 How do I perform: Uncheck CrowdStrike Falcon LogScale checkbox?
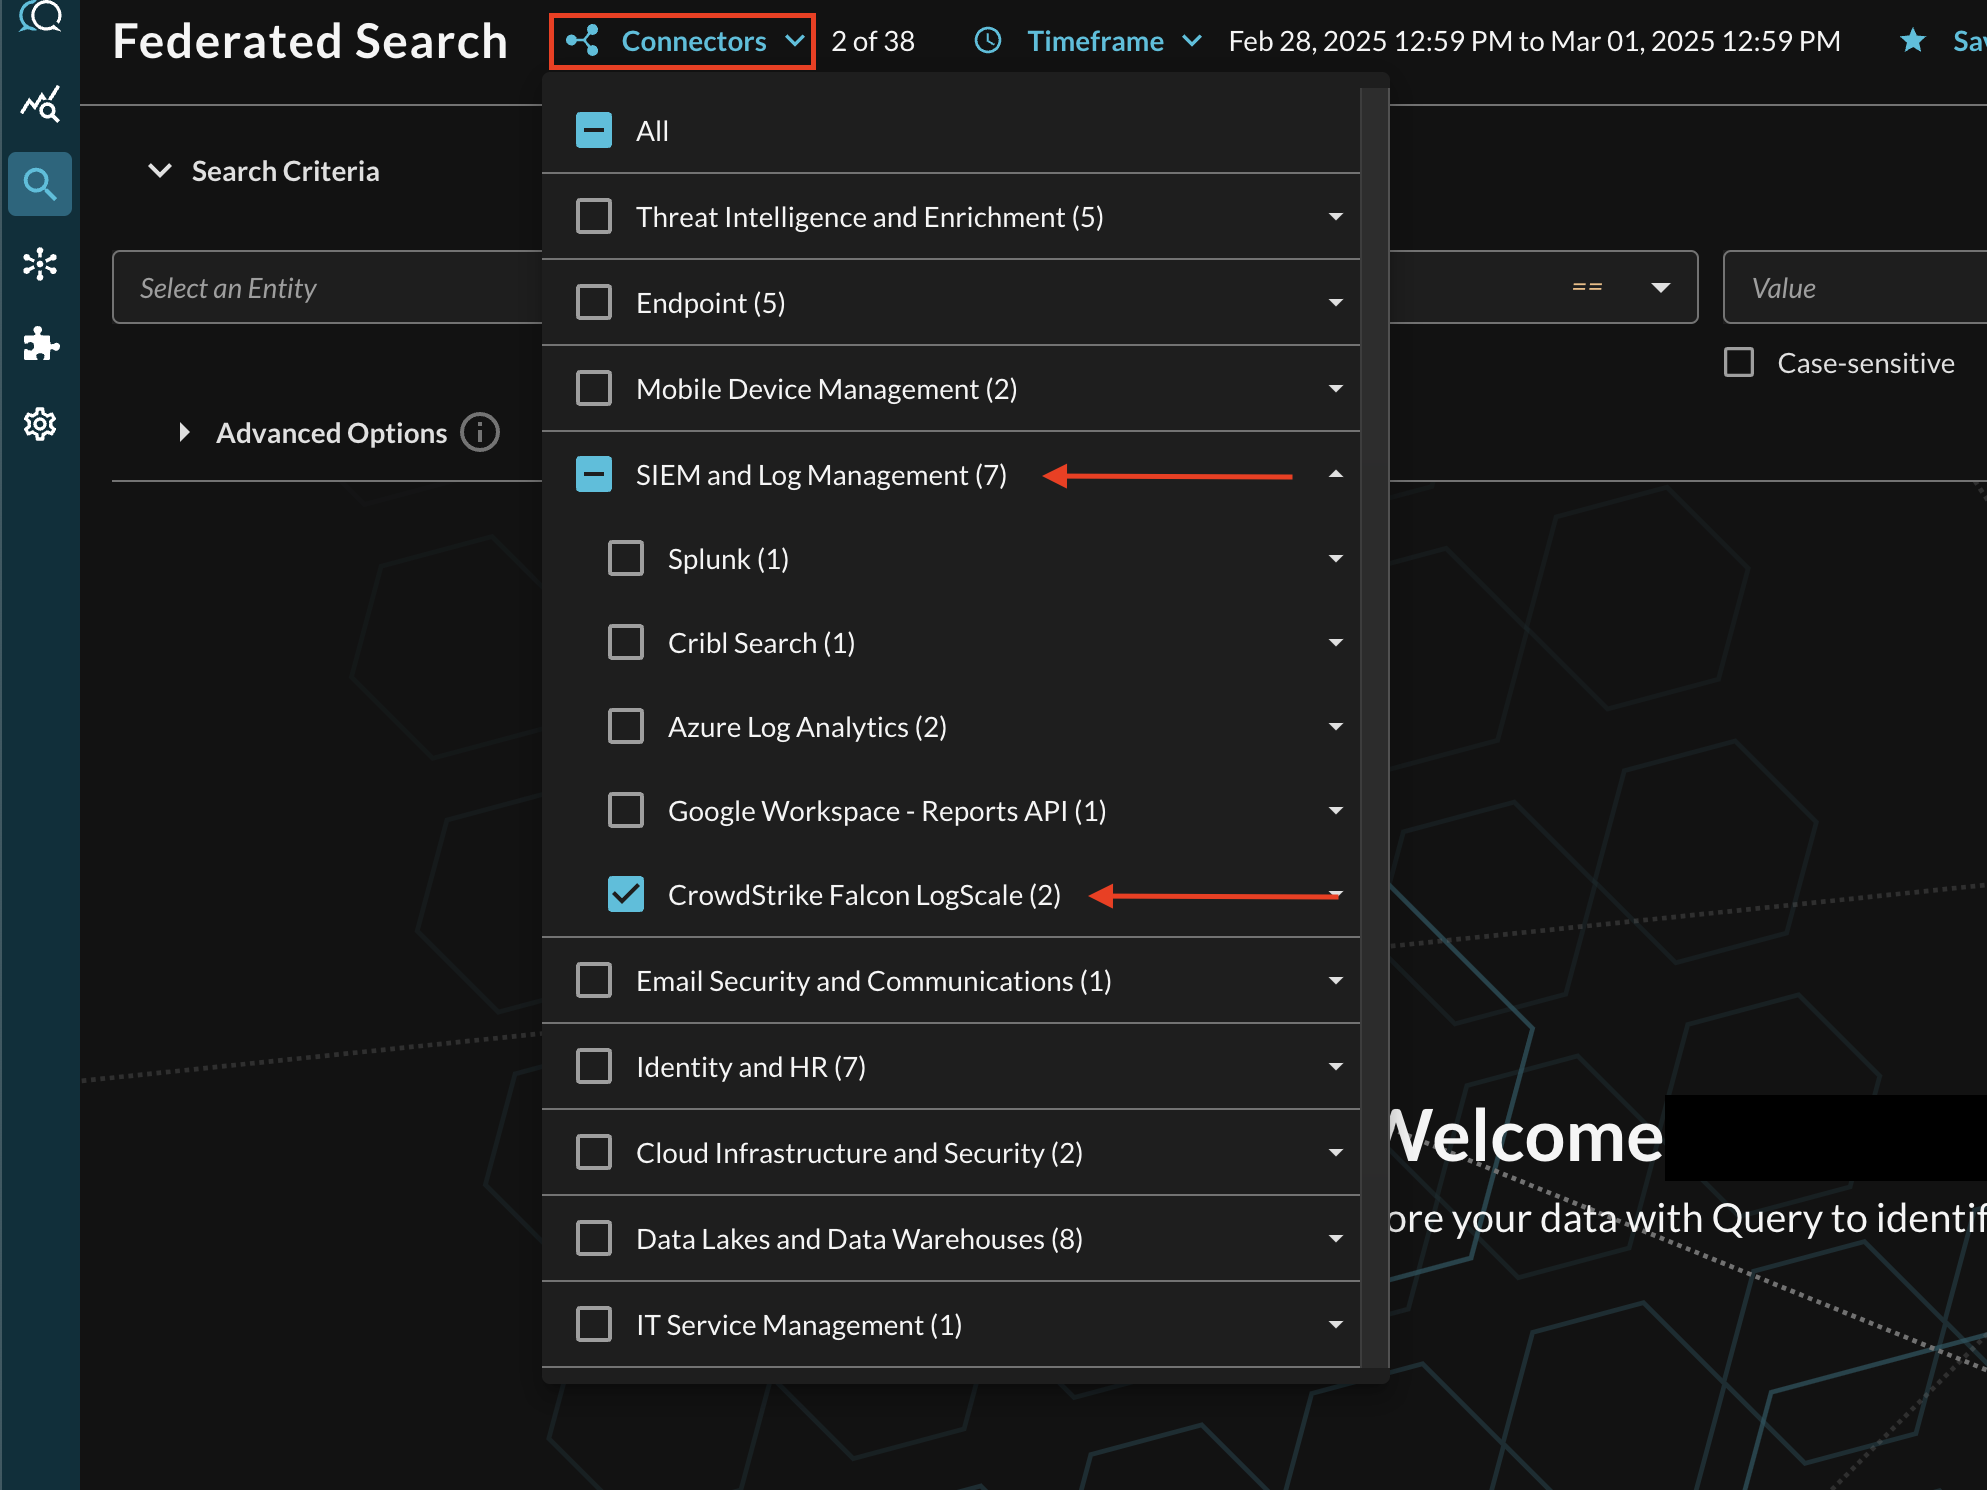626,895
